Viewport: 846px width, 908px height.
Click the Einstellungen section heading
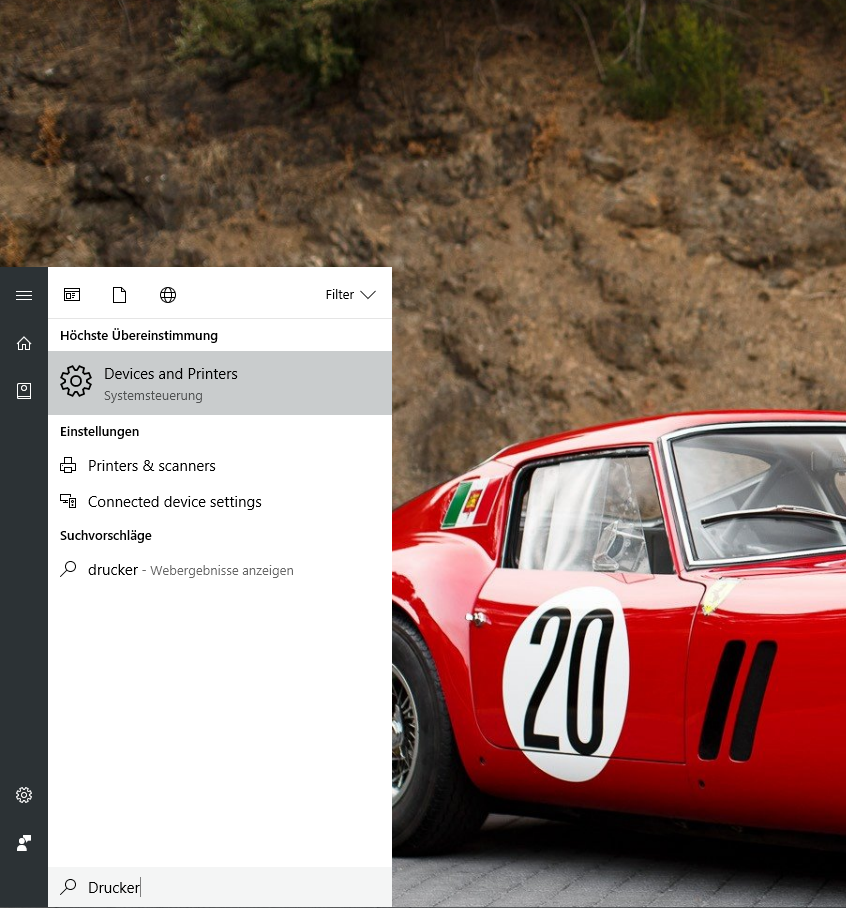[100, 431]
